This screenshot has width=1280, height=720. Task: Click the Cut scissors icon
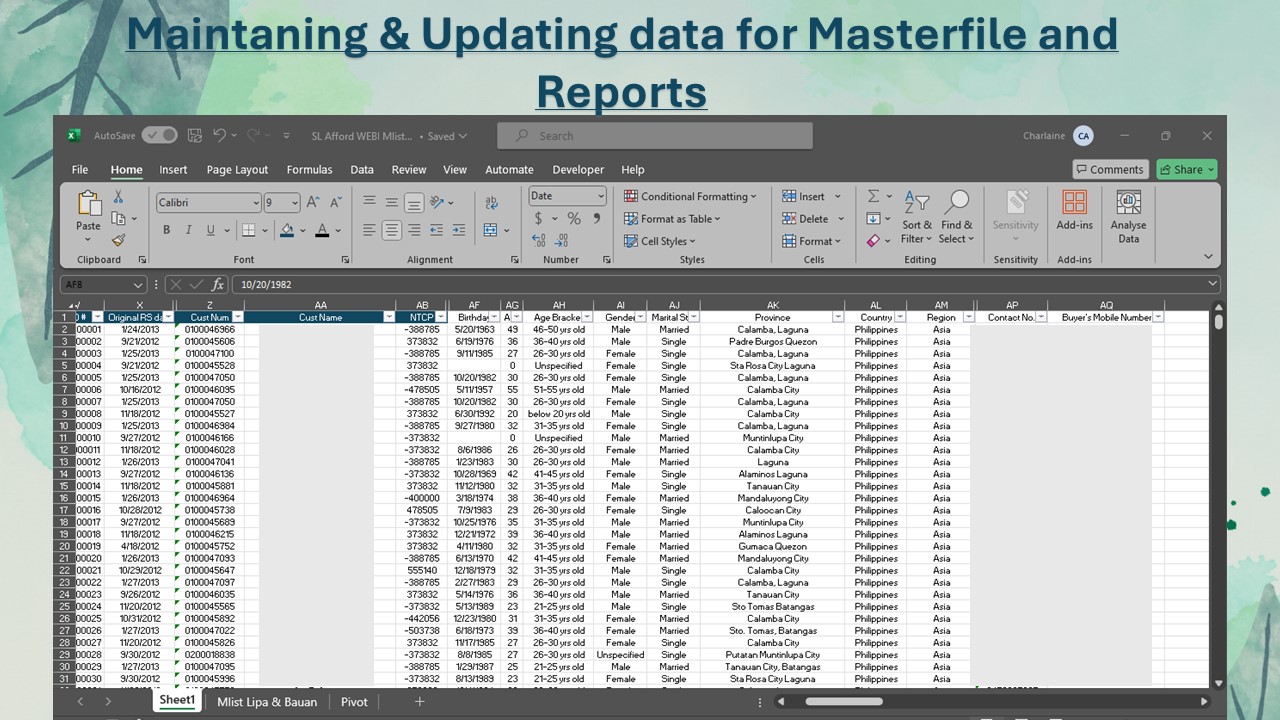click(x=118, y=197)
